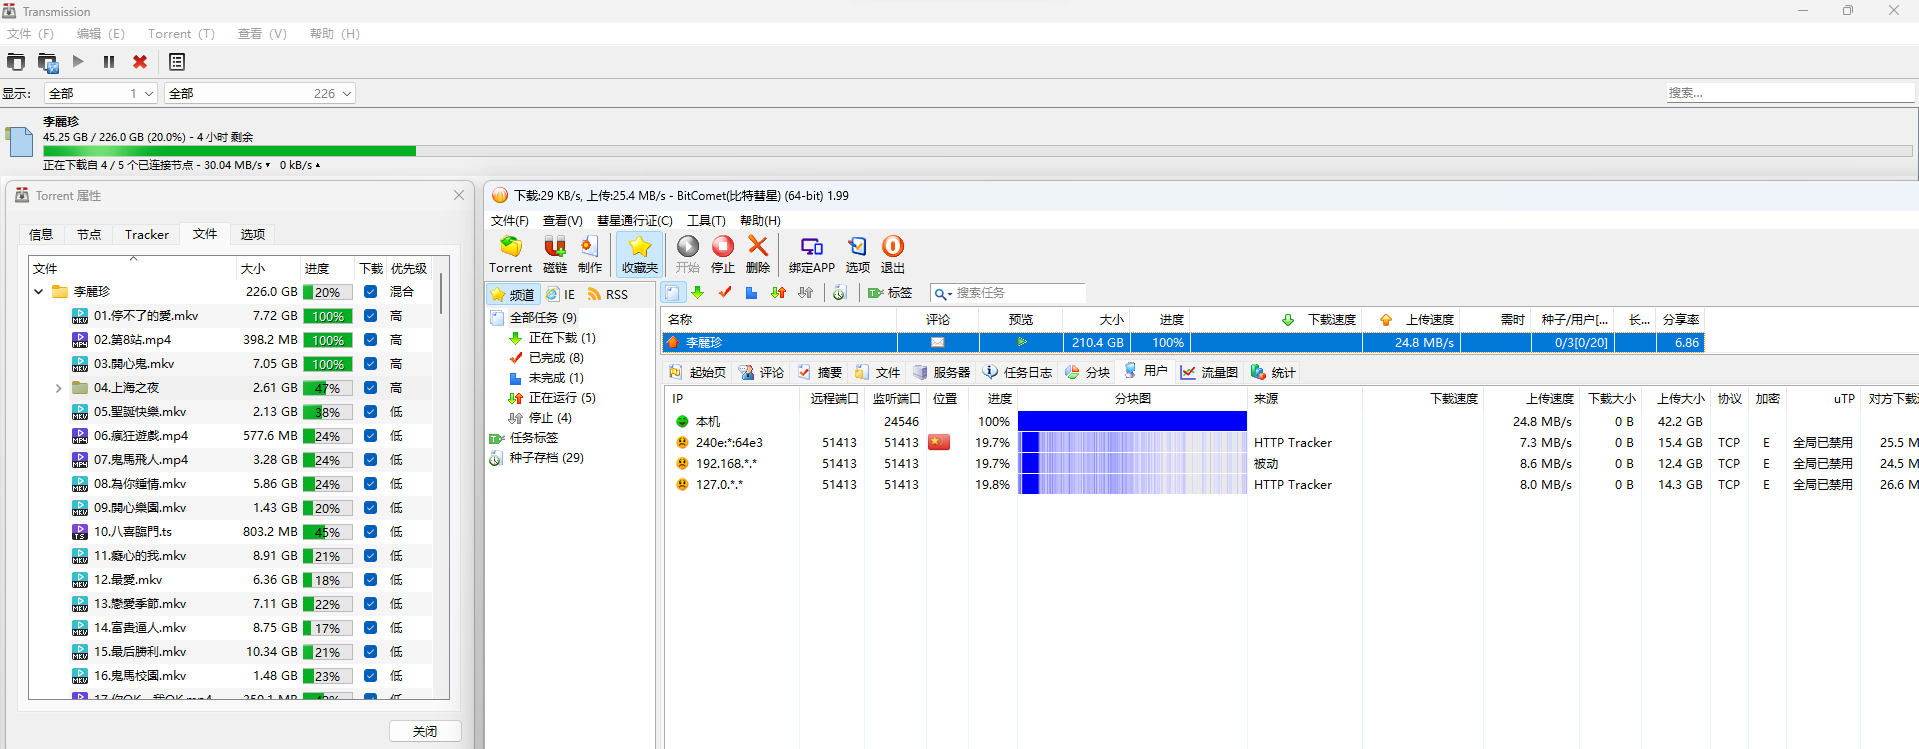The width and height of the screenshot is (1919, 749).
Task: Switch to the 选项 tab in Torrent properties
Action: [x=253, y=235]
